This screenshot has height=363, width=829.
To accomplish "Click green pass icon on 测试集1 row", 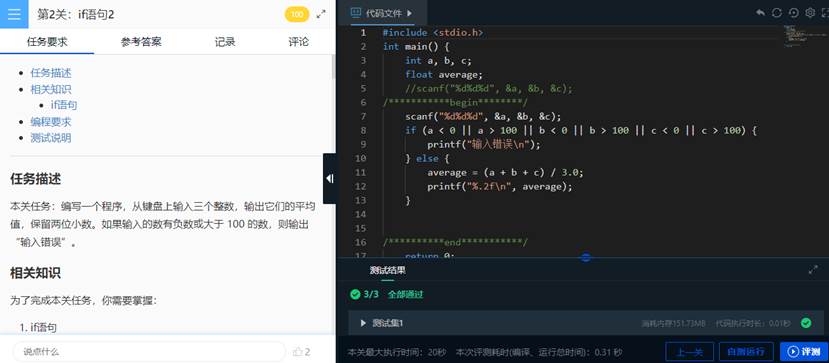I will (806, 323).
